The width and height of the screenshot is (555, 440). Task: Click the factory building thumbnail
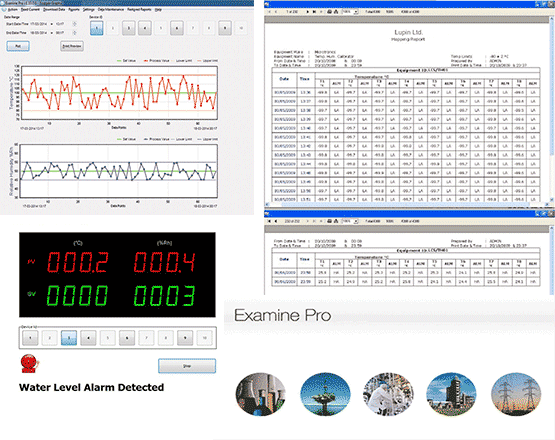[451, 394]
